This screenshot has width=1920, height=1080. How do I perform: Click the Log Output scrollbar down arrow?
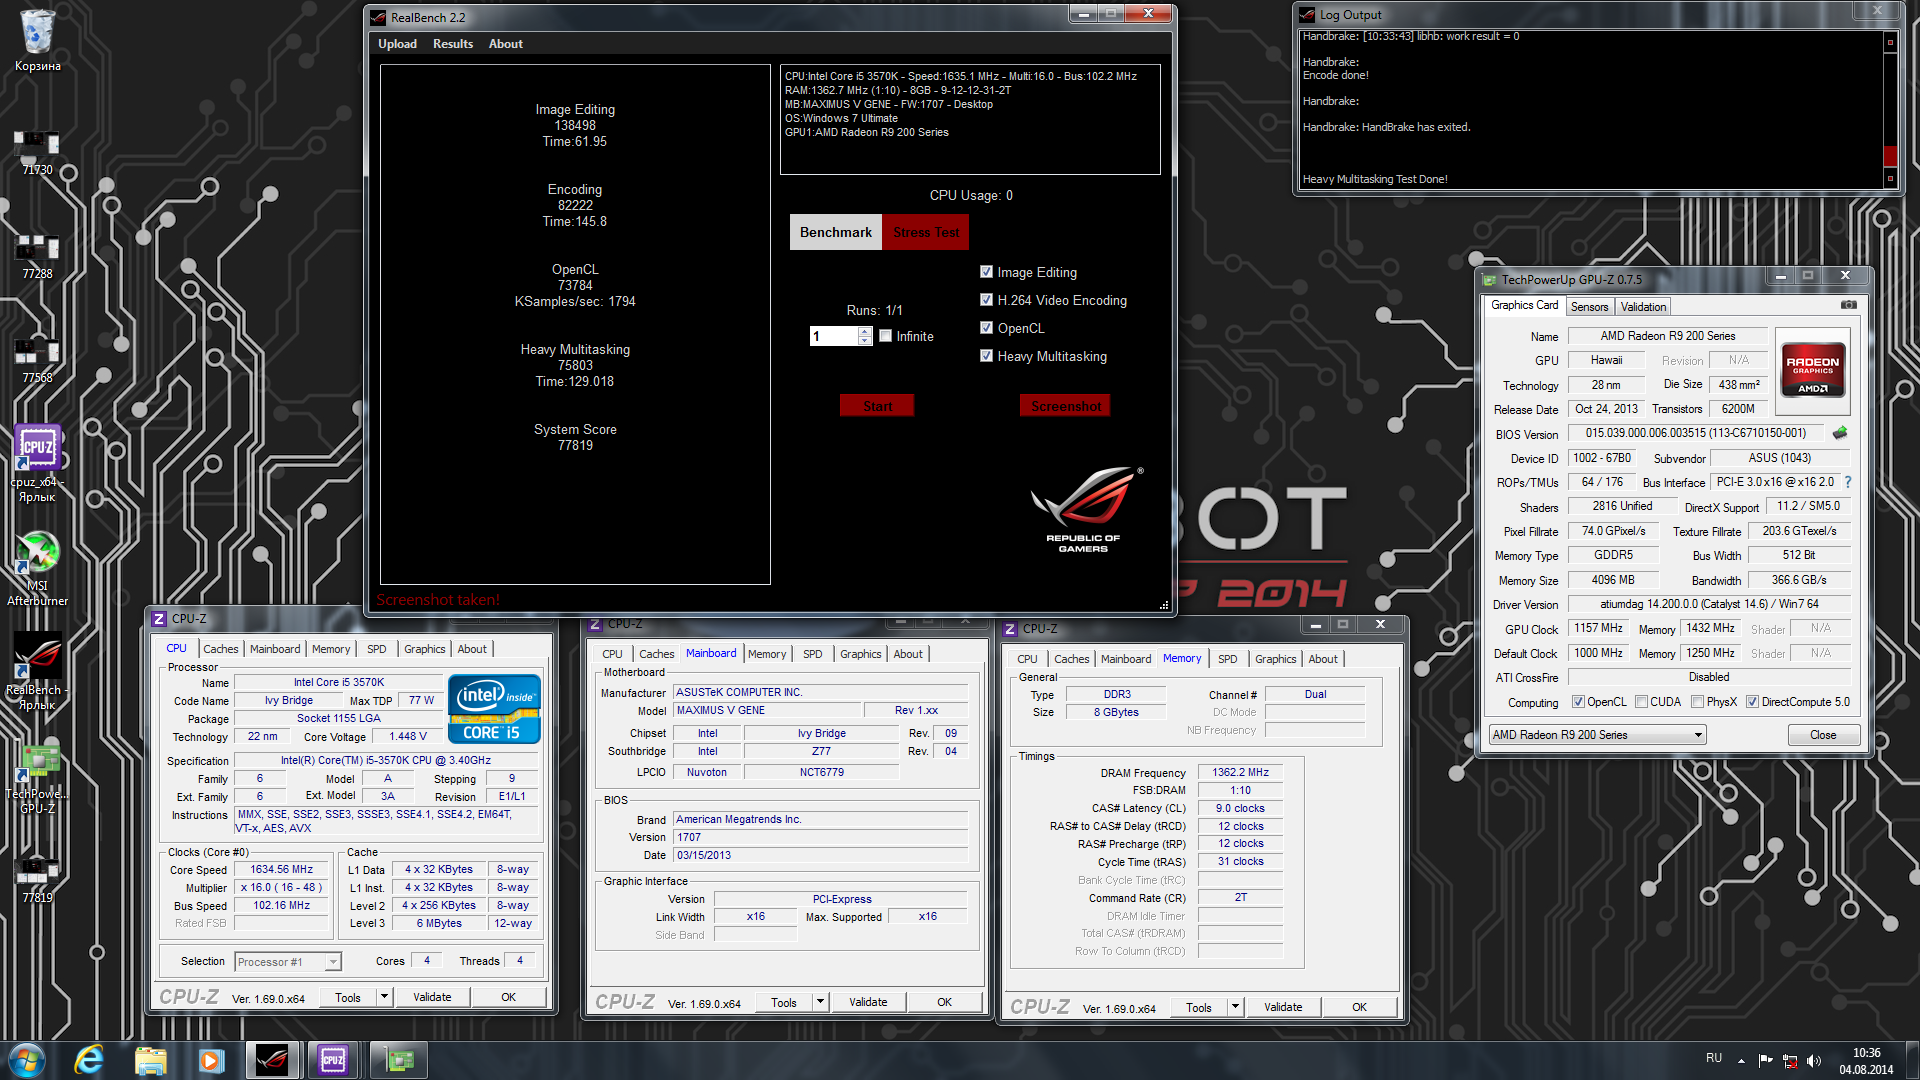[1890, 179]
